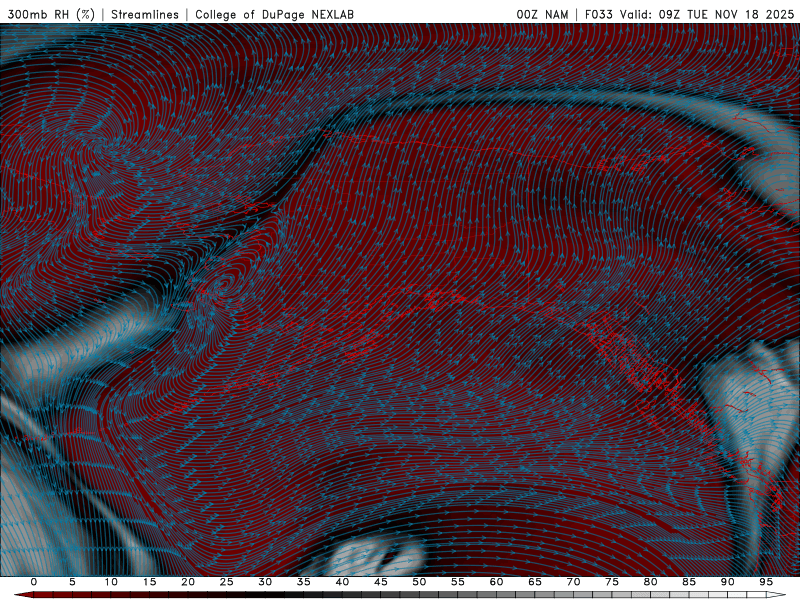Click 'College of DuPage NEXLAB' header text
800x600 pixels.
point(274,15)
